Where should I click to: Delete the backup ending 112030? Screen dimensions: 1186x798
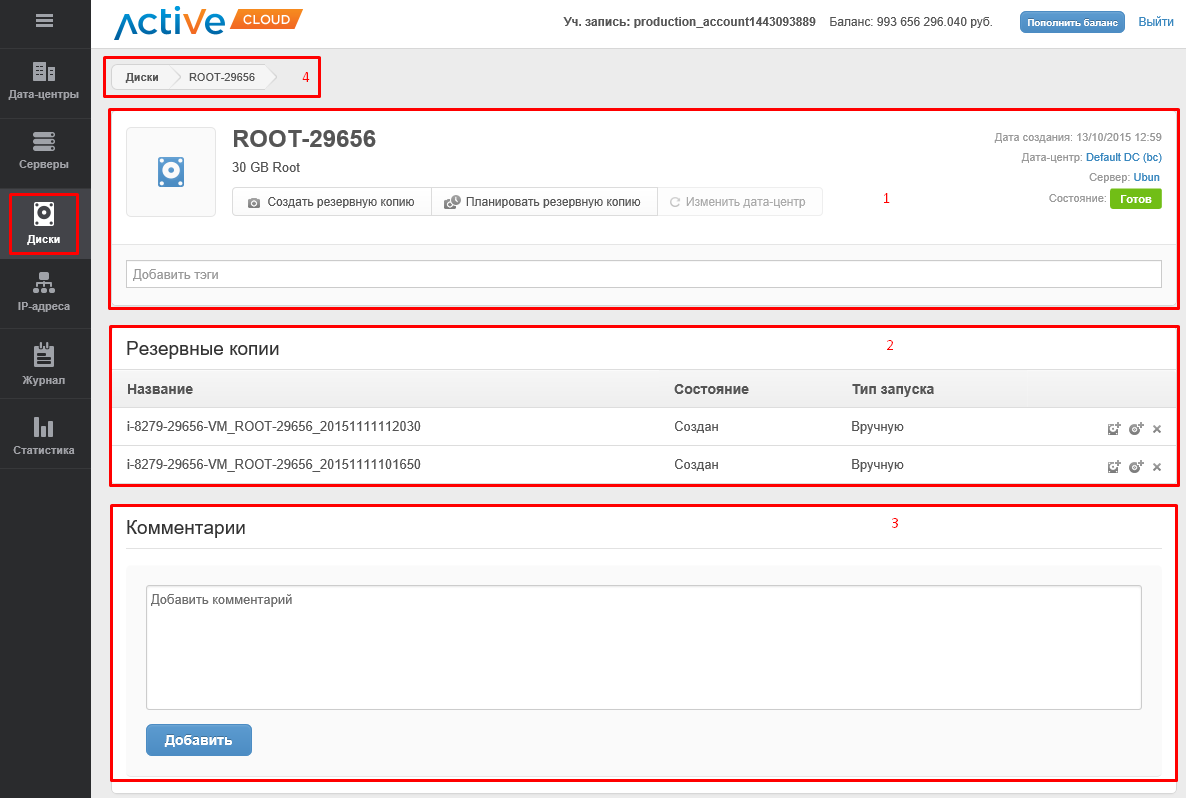(x=1157, y=429)
